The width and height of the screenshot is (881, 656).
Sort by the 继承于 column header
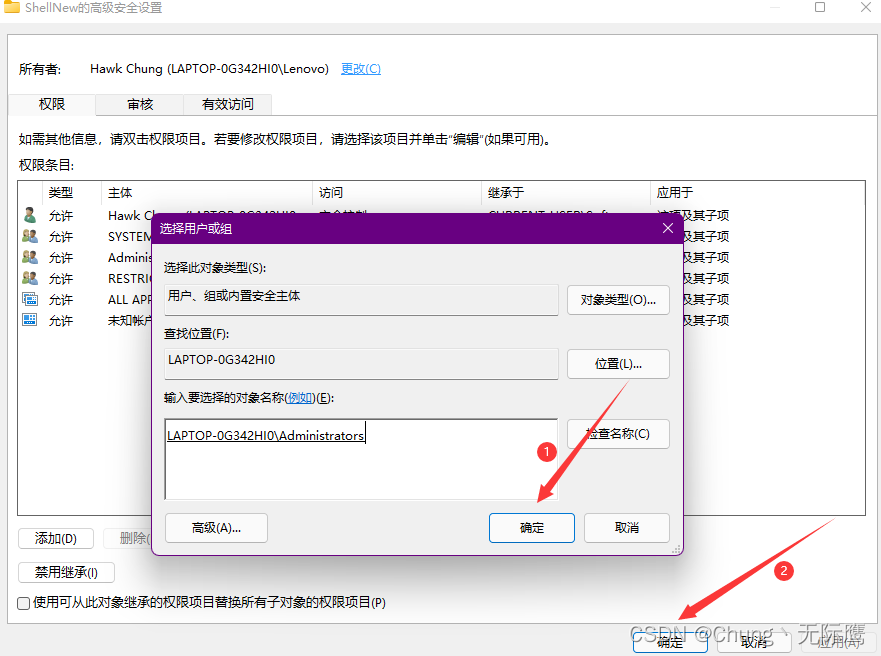(x=566, y=193)
